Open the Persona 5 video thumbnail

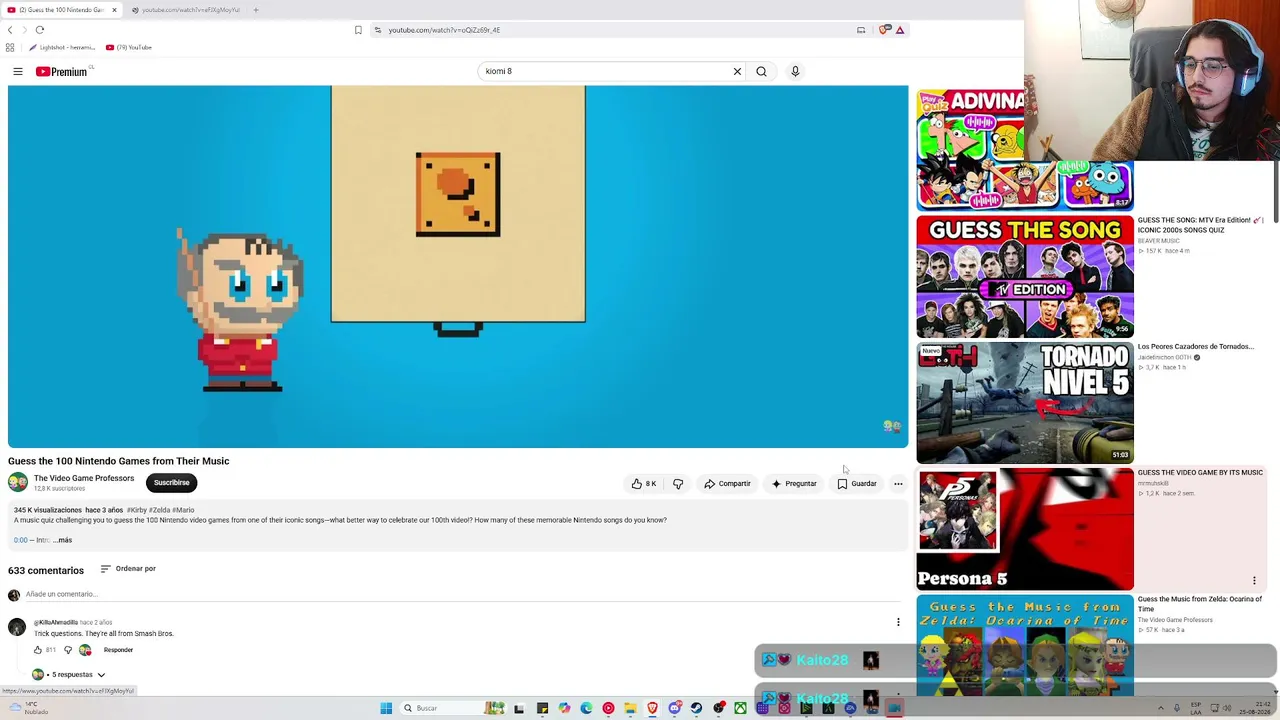pos(1025,529)
